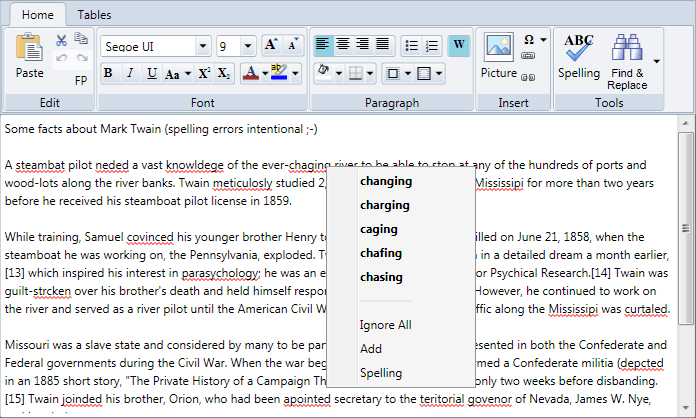Expand the font color dropdown arrow
This screenshot has width=696, height=418.
point(265,74)
